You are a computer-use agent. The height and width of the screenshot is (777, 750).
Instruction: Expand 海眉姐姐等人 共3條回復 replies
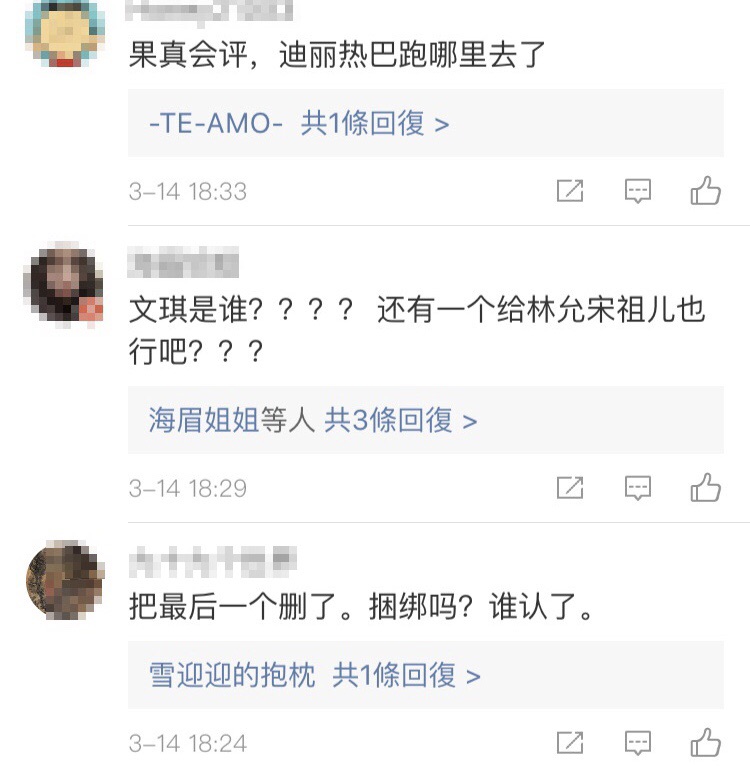pos(401,421)
